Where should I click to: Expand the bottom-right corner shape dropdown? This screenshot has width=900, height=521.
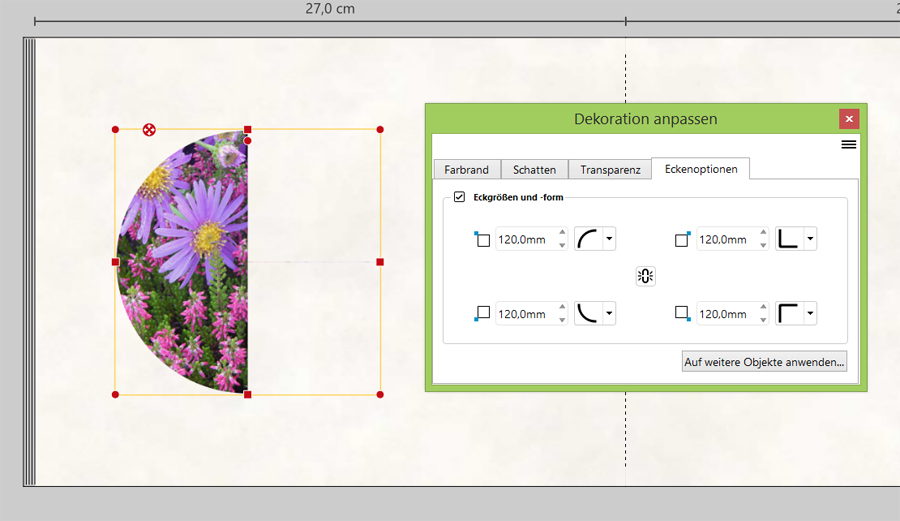pyautogui.click(x=809, y=314)
